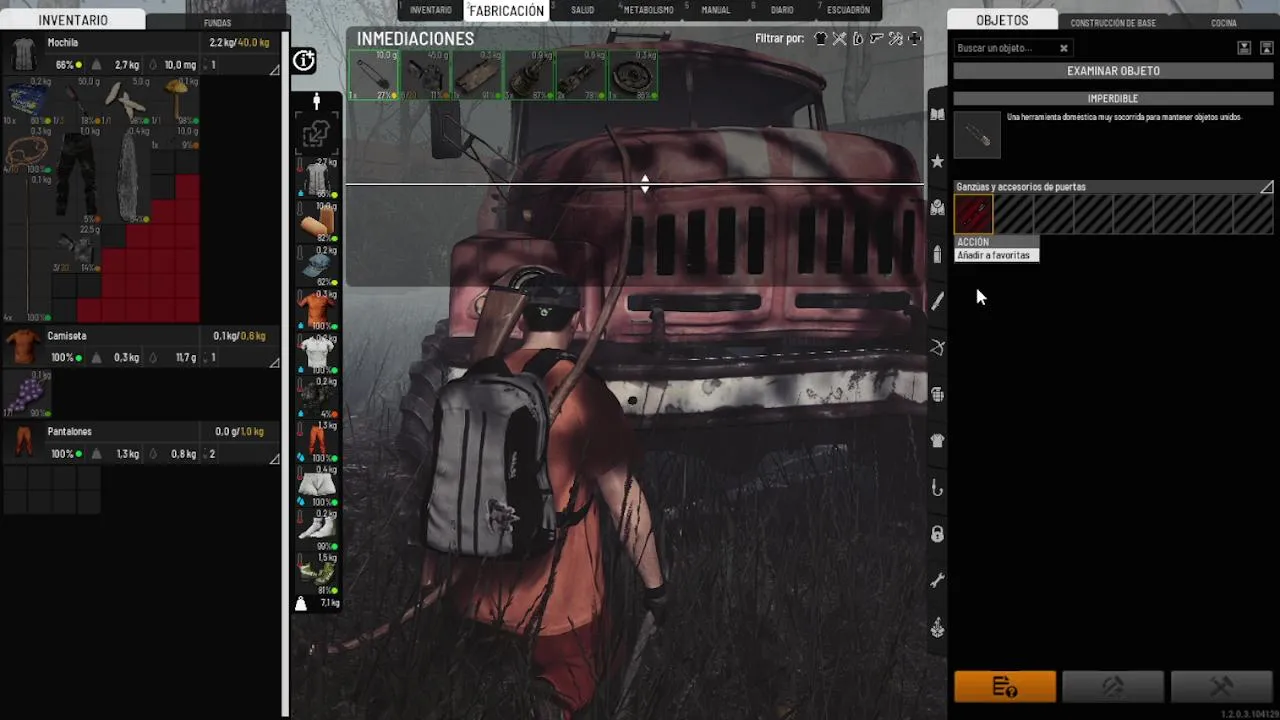Screen dimensions: 1280x720
Task: Select the bow and arrow category
Action: (937, 348)
